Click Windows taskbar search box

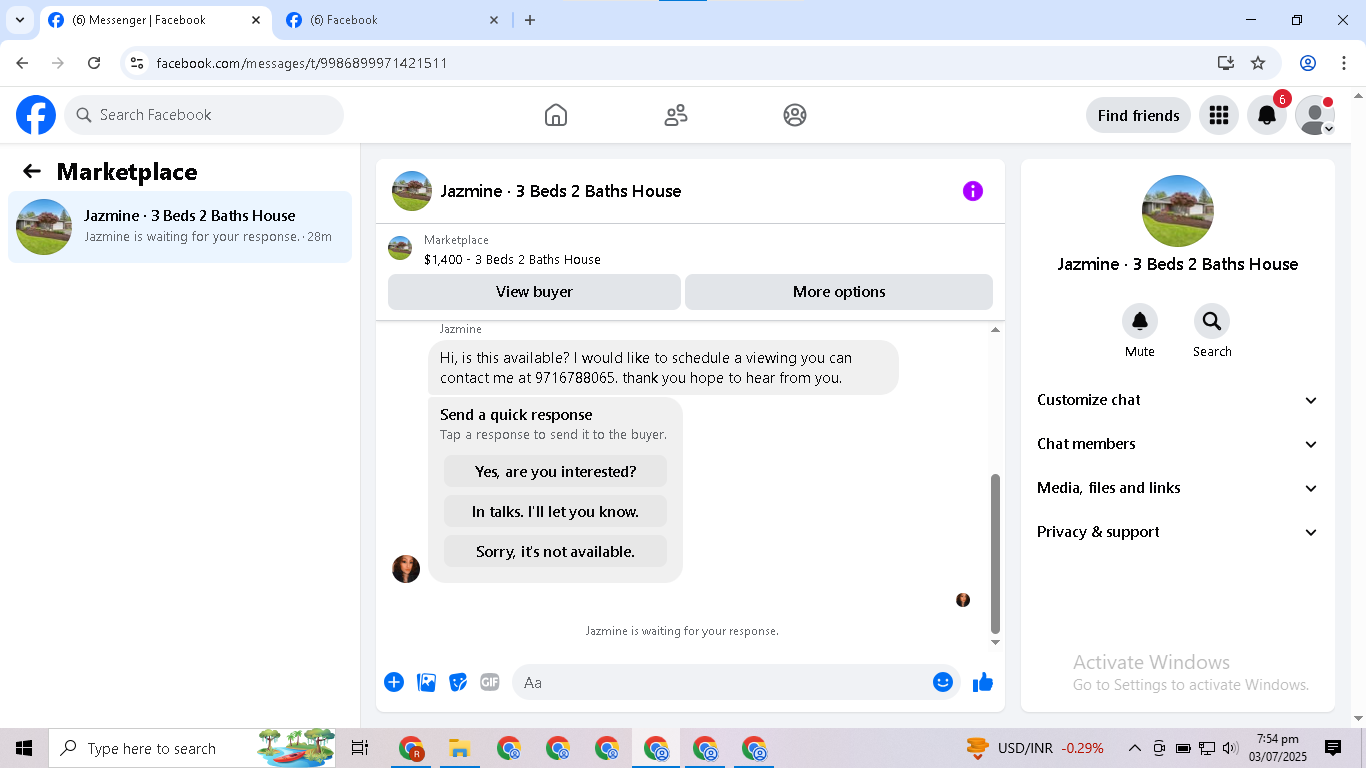pyautogui.click(x=193, y=748)
